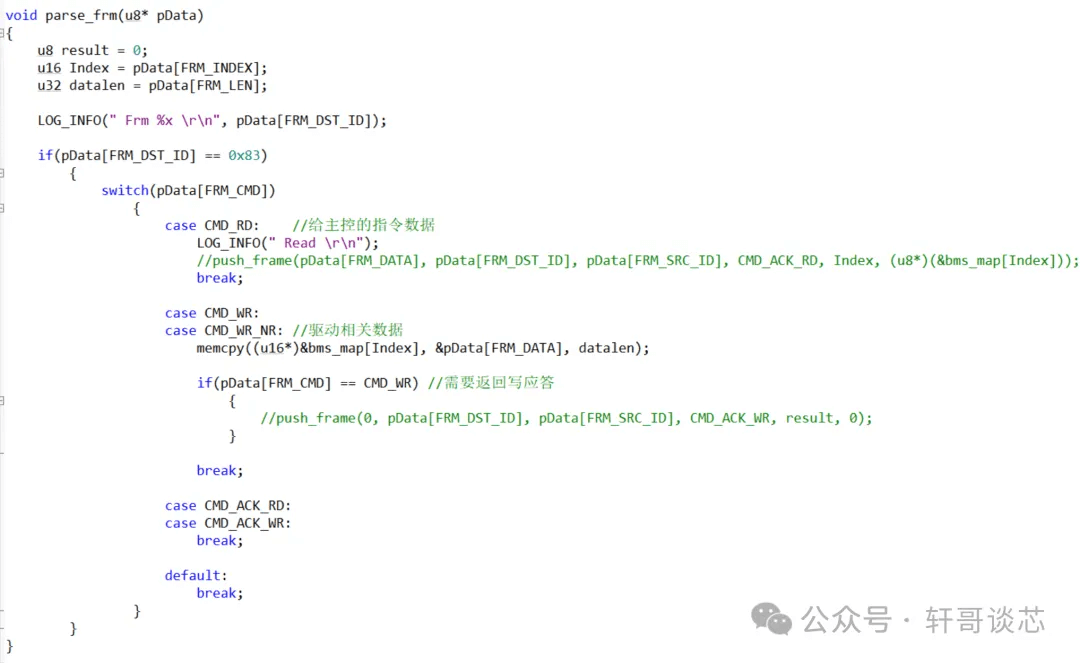Click the LOG_INFO " Read \r\n" statement
This screenshot has width=1080, height=663.
(x=288, y=243)
